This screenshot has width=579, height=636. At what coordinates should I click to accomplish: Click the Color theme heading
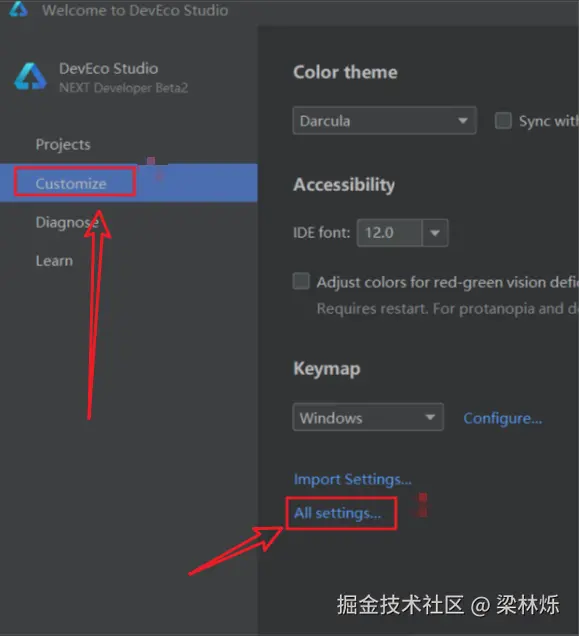coord(345,72)
